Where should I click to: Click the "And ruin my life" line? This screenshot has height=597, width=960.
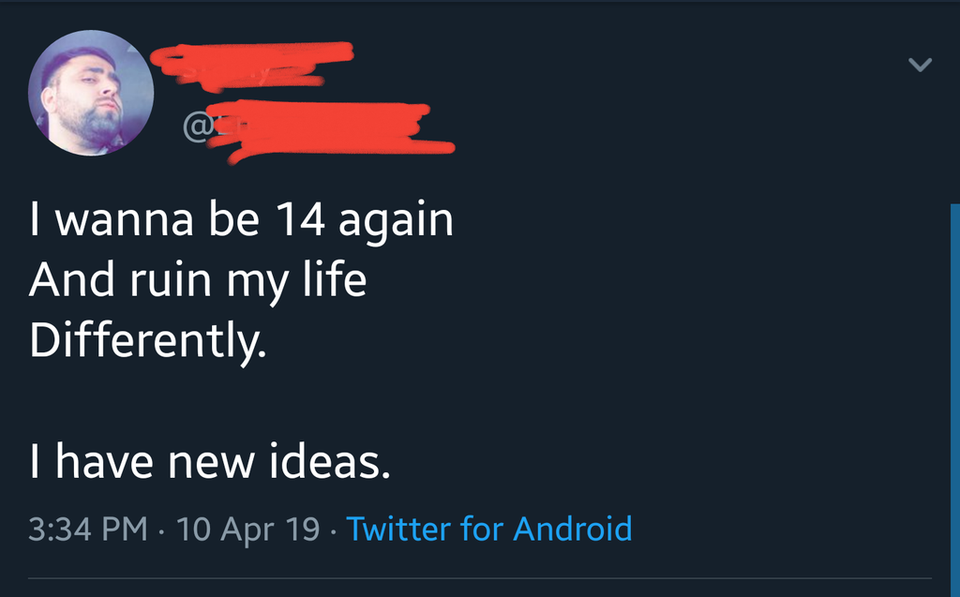tap(198, 281)
